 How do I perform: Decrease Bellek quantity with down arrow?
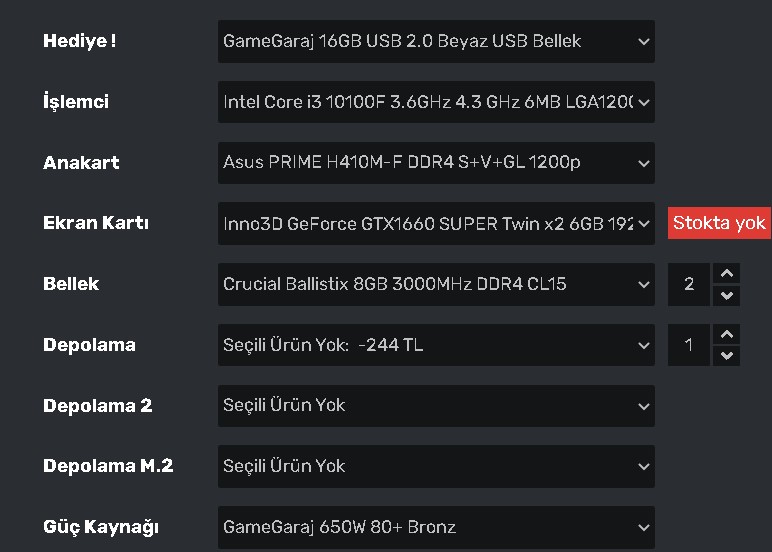pos(727,295)
